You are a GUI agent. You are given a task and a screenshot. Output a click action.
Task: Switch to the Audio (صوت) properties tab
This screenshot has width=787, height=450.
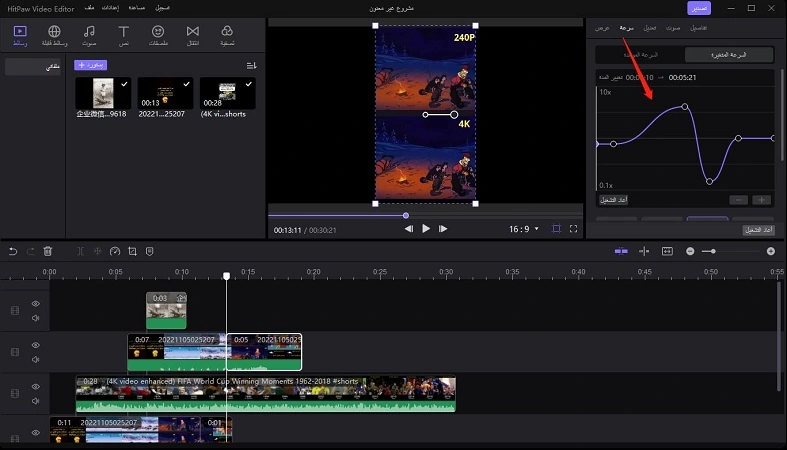point(673,28)
